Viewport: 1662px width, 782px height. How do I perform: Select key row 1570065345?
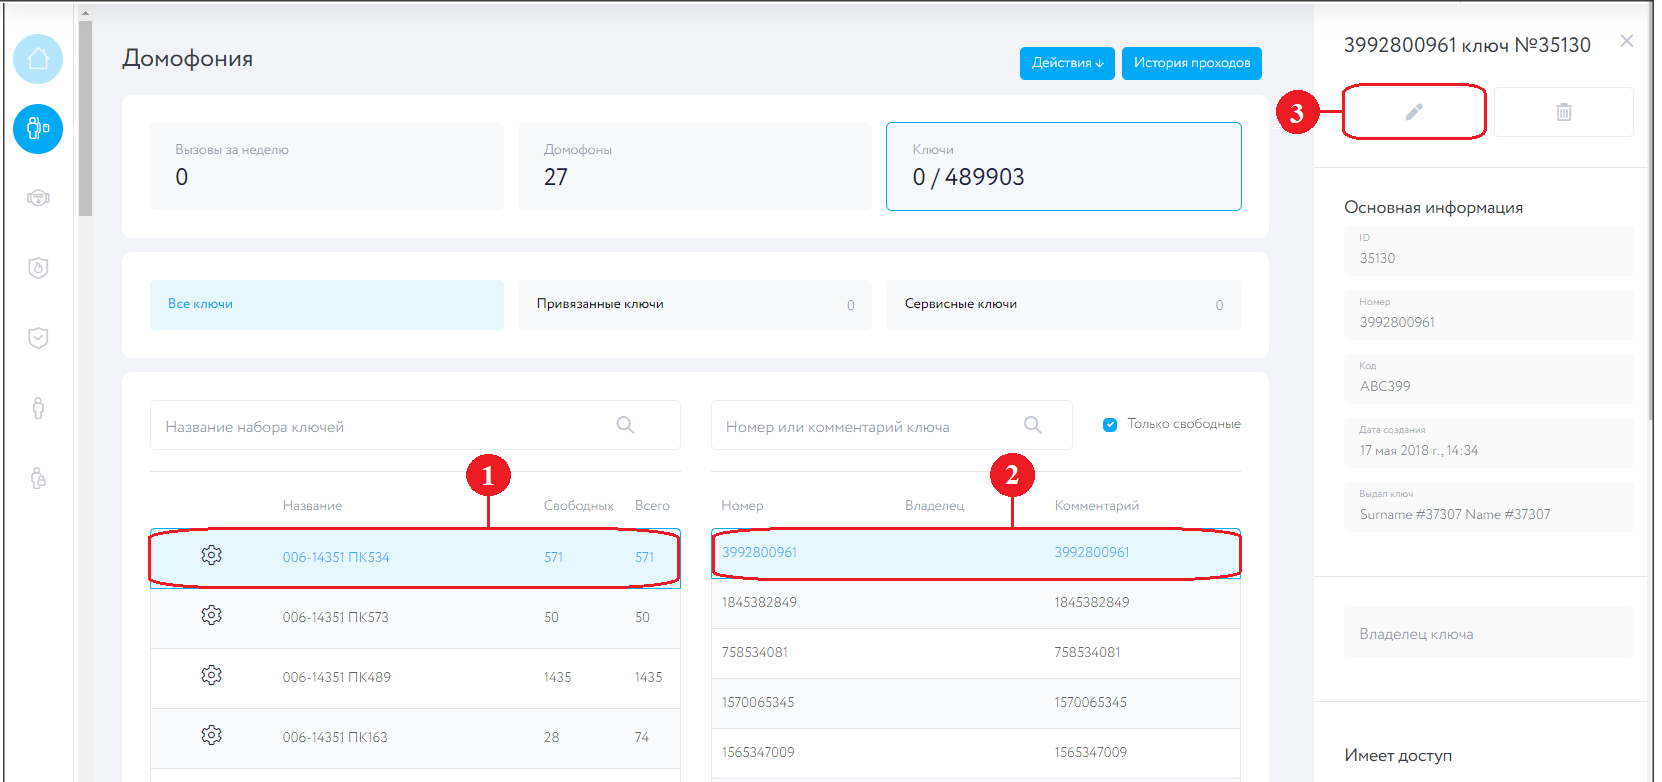coord(976,703)
